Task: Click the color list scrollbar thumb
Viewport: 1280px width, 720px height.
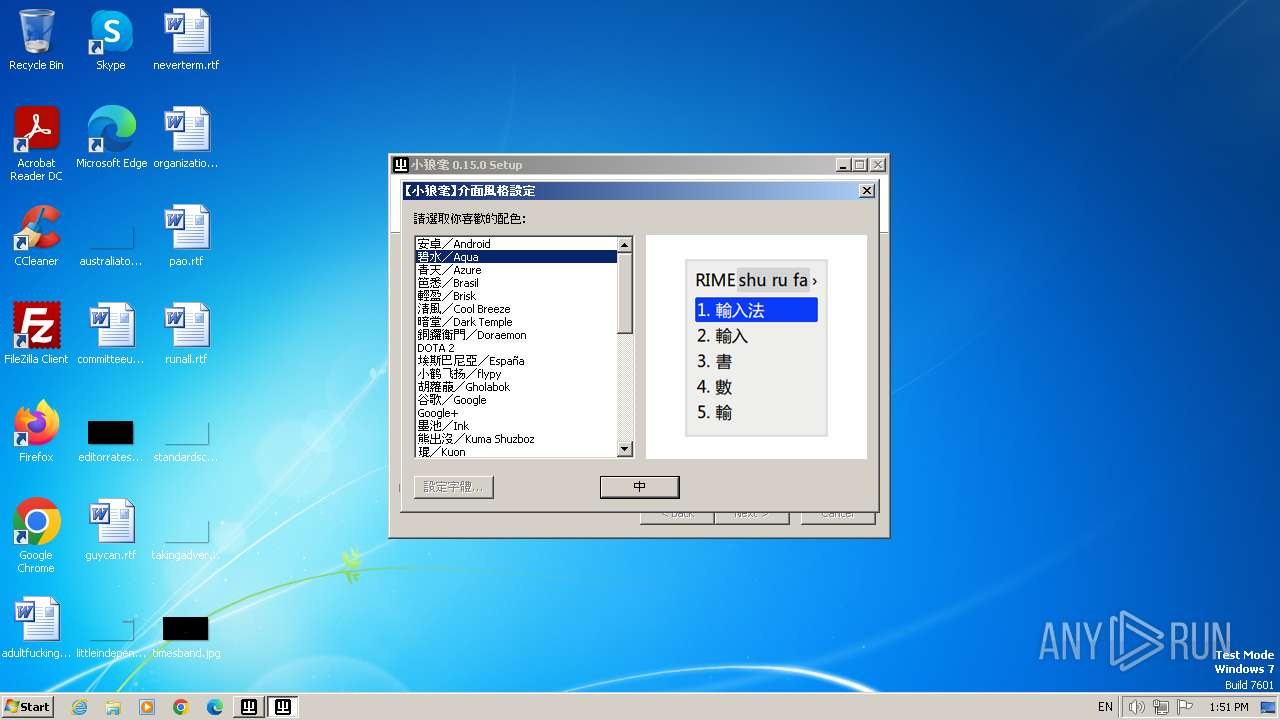Action: tap(625, 293)
